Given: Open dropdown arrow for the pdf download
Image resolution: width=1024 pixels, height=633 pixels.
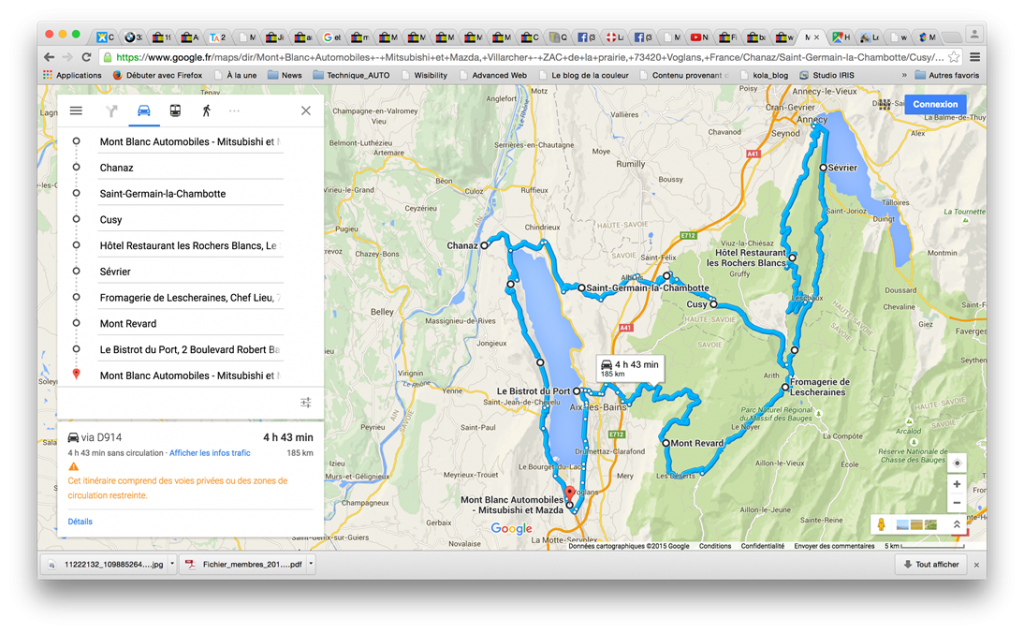Looking at the screenshot, I should point(311,564).
